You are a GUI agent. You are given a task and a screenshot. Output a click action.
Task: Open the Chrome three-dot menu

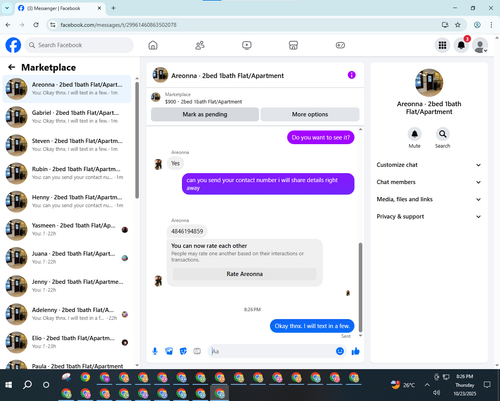tap(491, 25)
